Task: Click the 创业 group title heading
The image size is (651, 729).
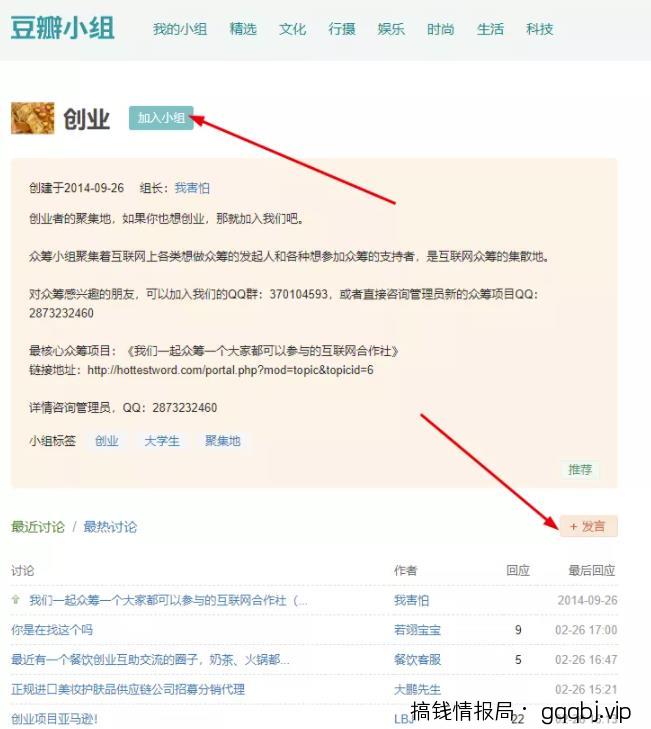Action: (x=86, y=119)
